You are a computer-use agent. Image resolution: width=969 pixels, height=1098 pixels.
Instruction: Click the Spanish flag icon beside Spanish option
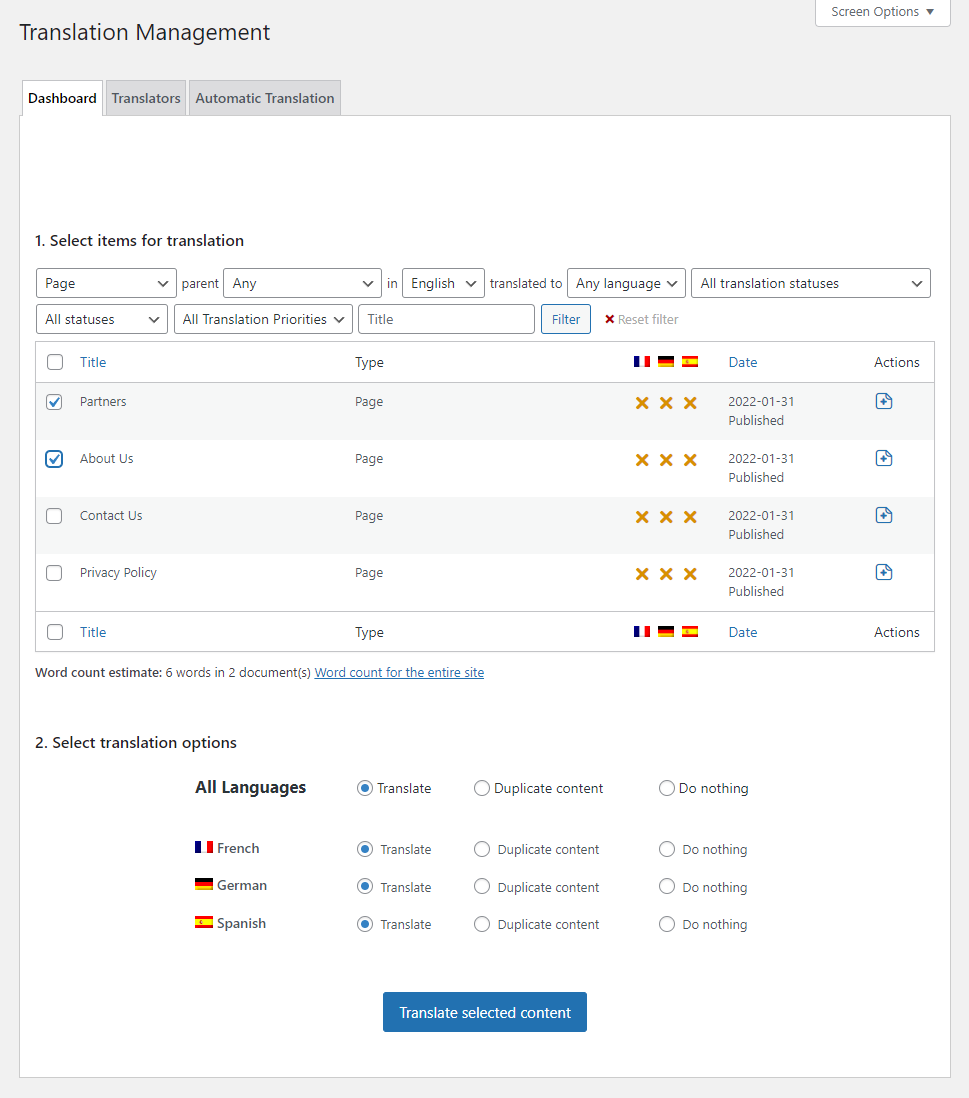[203, 922]
